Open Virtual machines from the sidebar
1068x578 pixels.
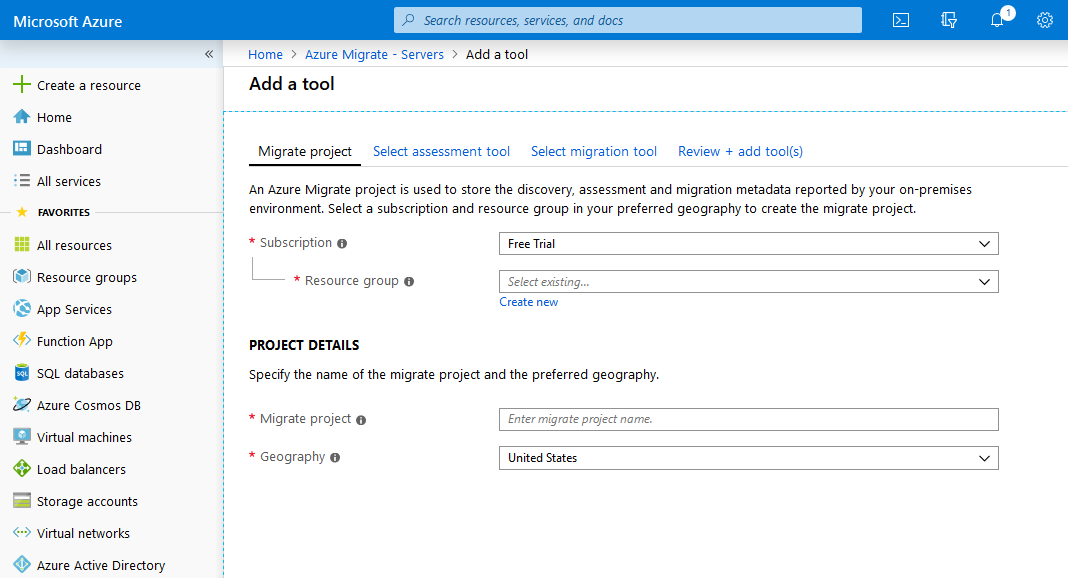click(84, 437)
